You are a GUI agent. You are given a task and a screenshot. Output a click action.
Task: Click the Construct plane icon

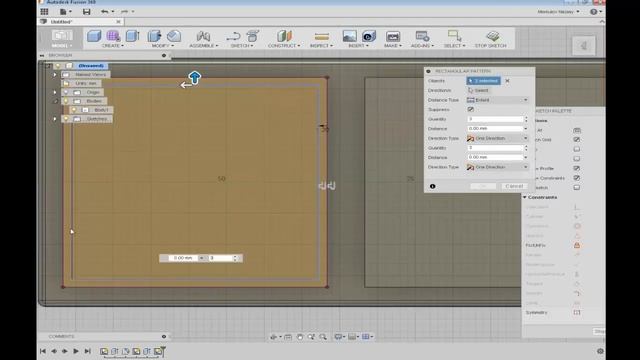coord(284,36)
